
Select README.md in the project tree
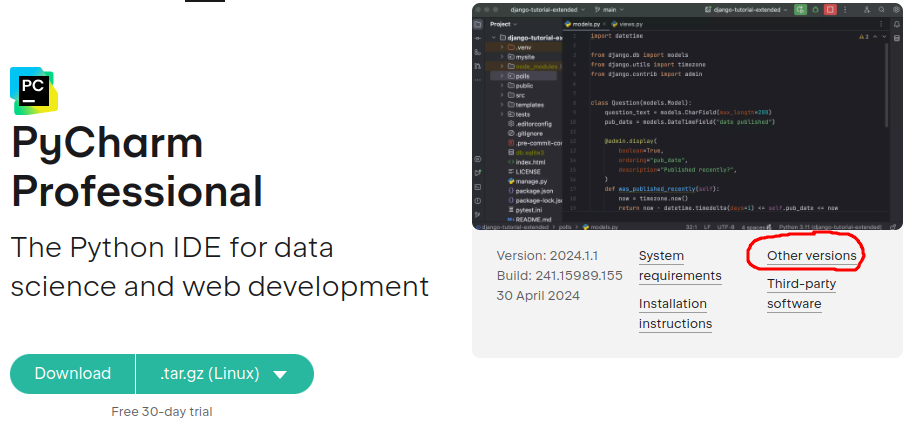(x=529, y=219)
